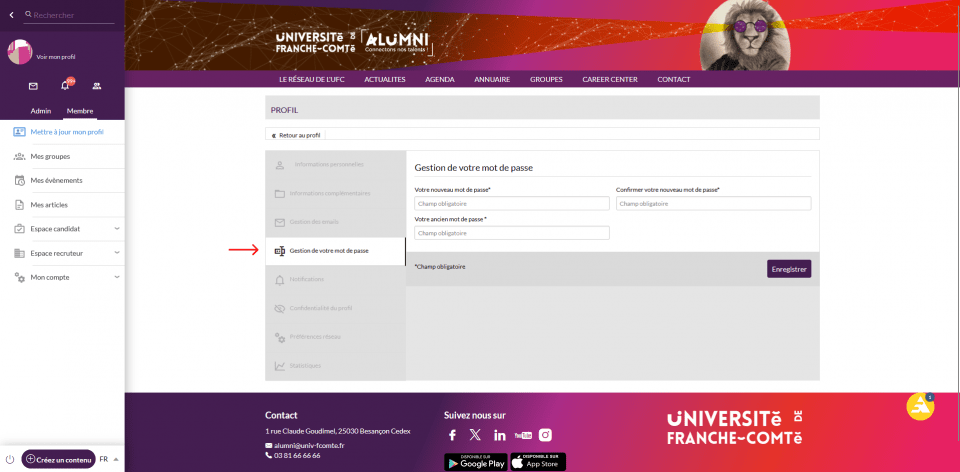This screenshot has height=472, width=960.
Task: Click the power logout icon
Action: (x=10, y=459)
